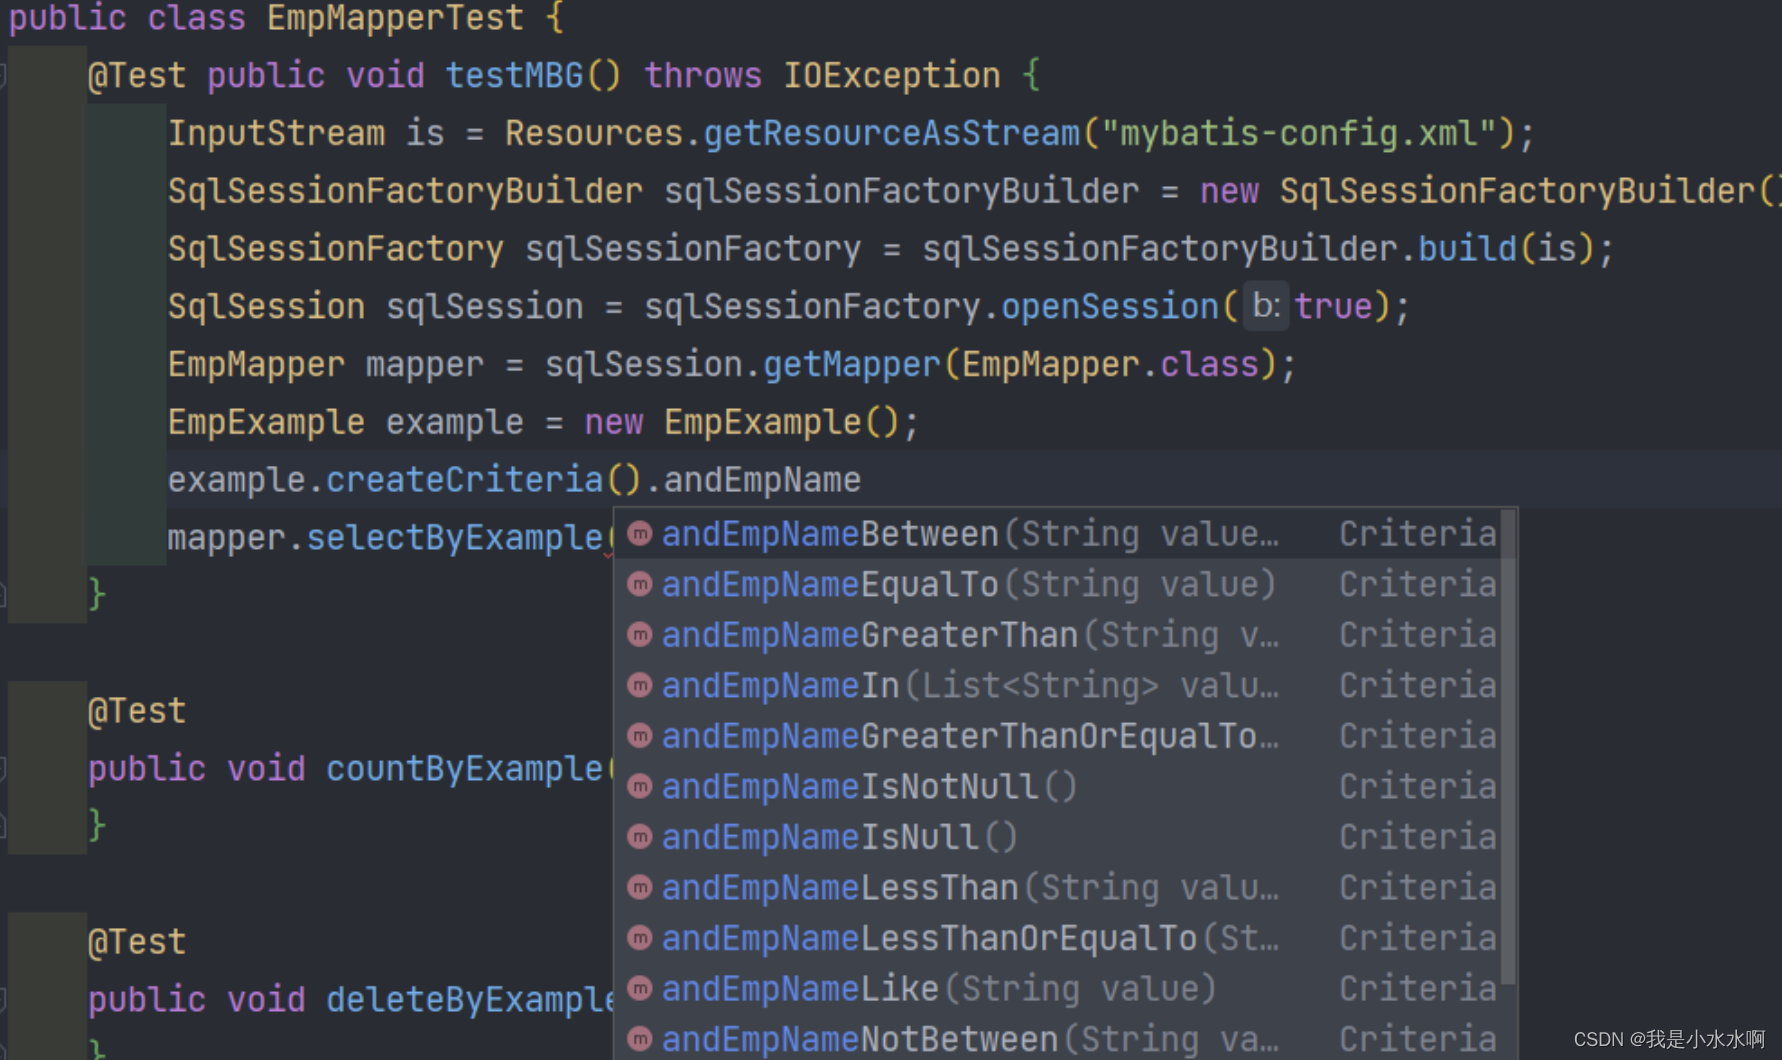Click @Test annotation above deleteByExample
Image resolution: width=1782 pixels, height=1060 pixels.
click(x=137, y=942)
